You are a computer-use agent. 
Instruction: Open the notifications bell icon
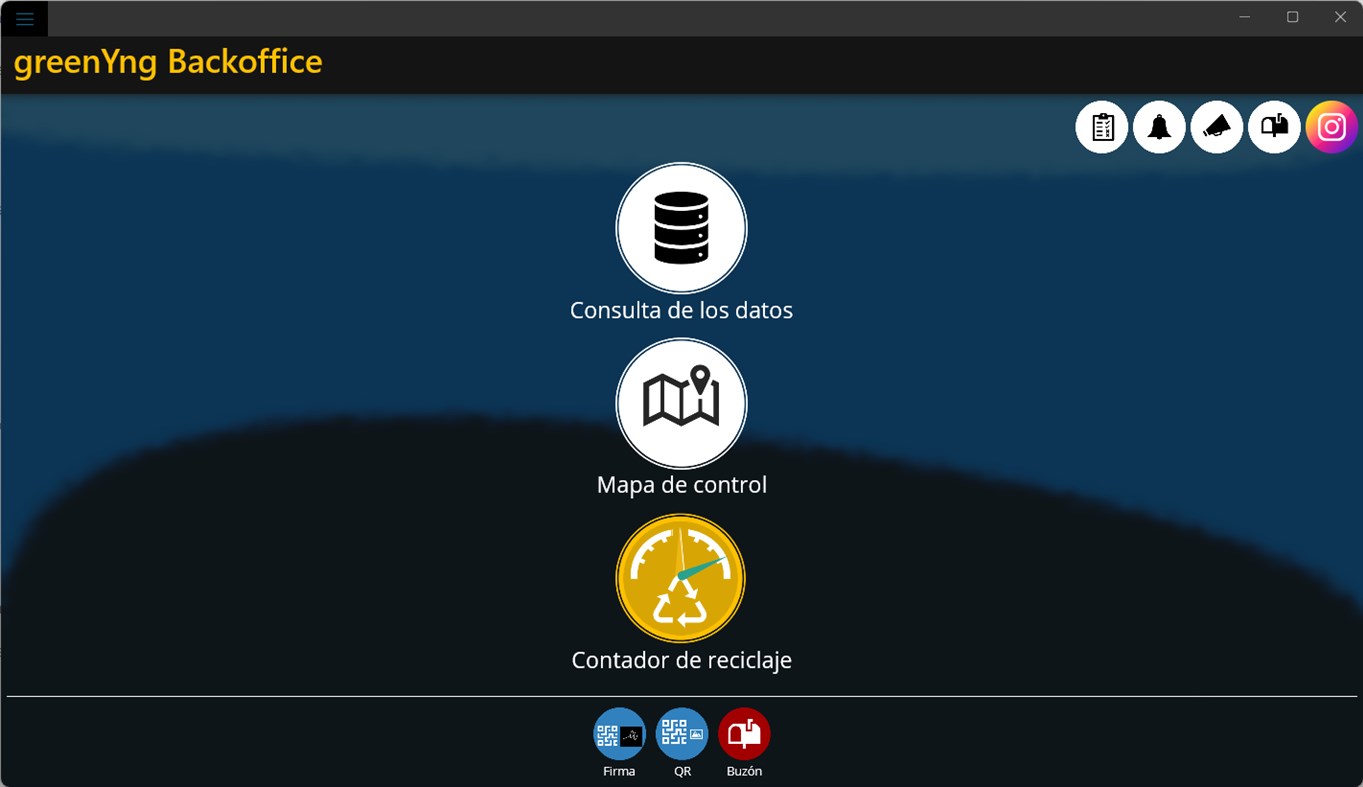1159,127
